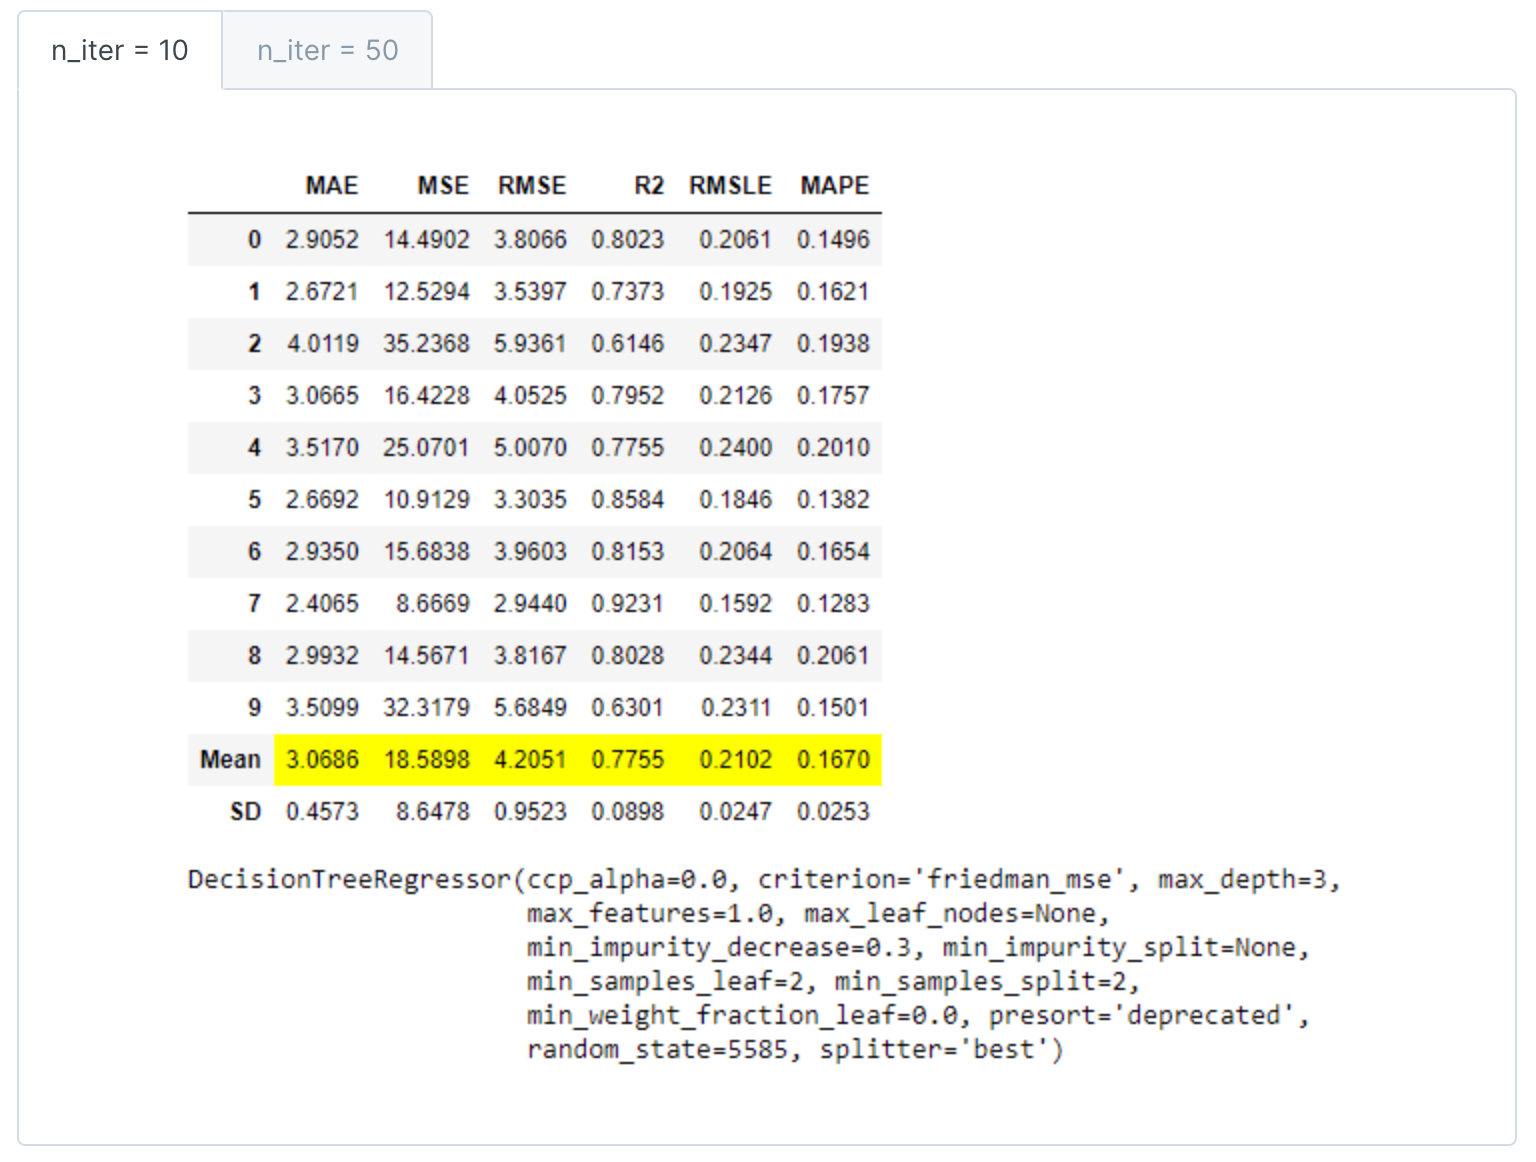Click the SD value 0.0898 for R2
Viewport: 1536px width, 1162px height.
(627, 812)
